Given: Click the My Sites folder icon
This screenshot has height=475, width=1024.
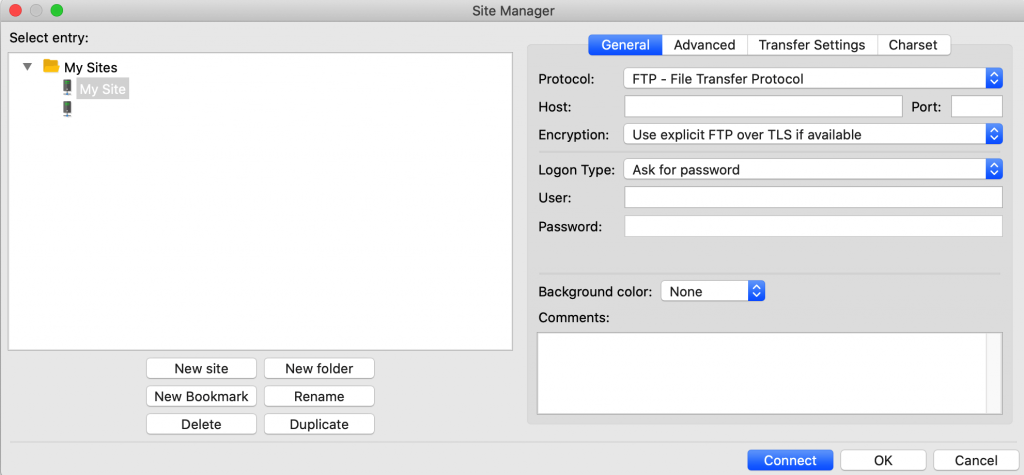Looking at the screenshot, I should coord(51,67).
